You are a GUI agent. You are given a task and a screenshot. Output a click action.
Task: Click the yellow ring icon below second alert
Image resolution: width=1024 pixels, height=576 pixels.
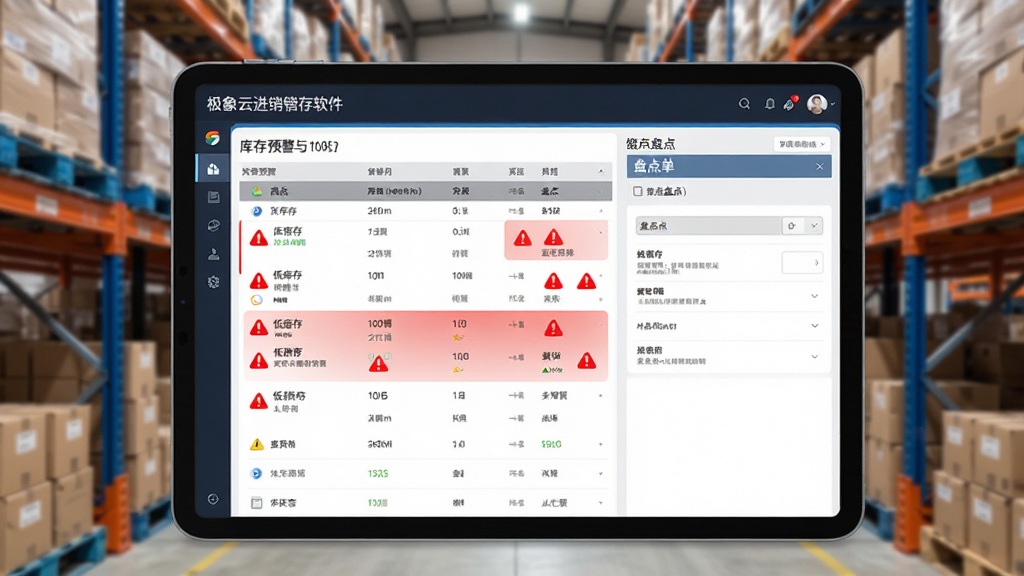point(257,300)
